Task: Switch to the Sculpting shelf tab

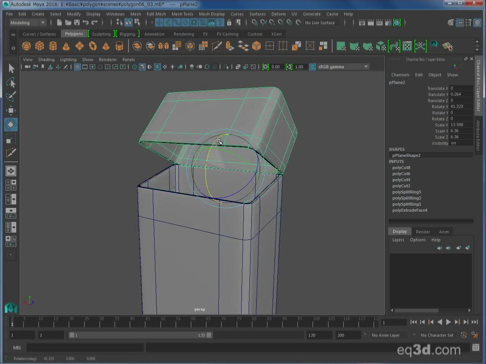Action: point(101,34)
